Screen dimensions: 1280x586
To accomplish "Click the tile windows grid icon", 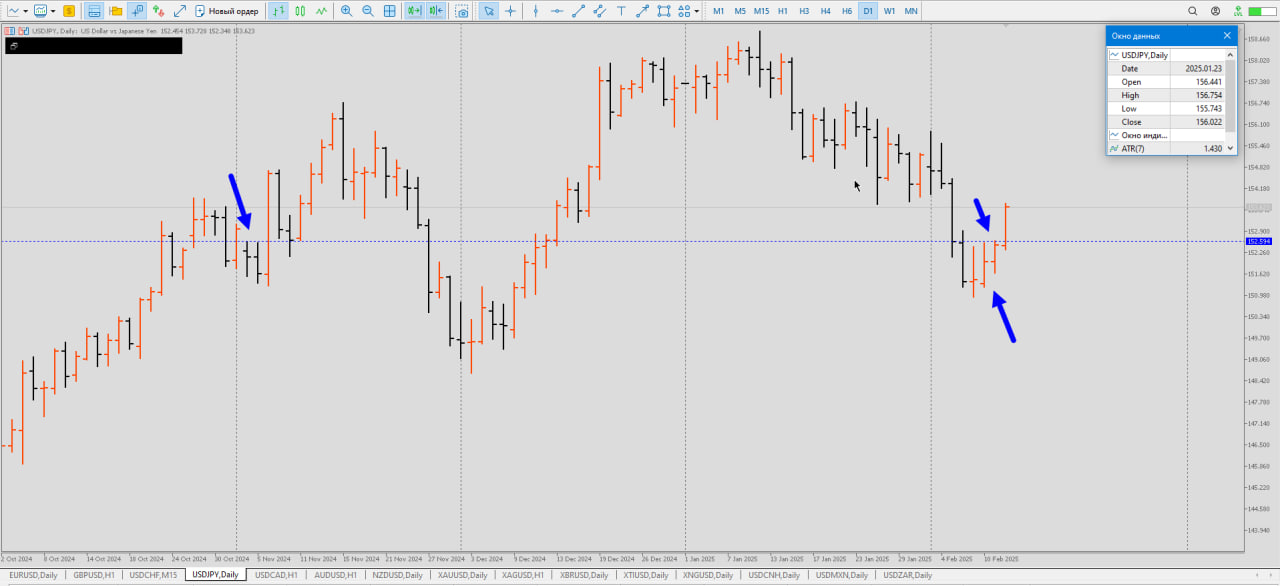I will coord(390,11).
